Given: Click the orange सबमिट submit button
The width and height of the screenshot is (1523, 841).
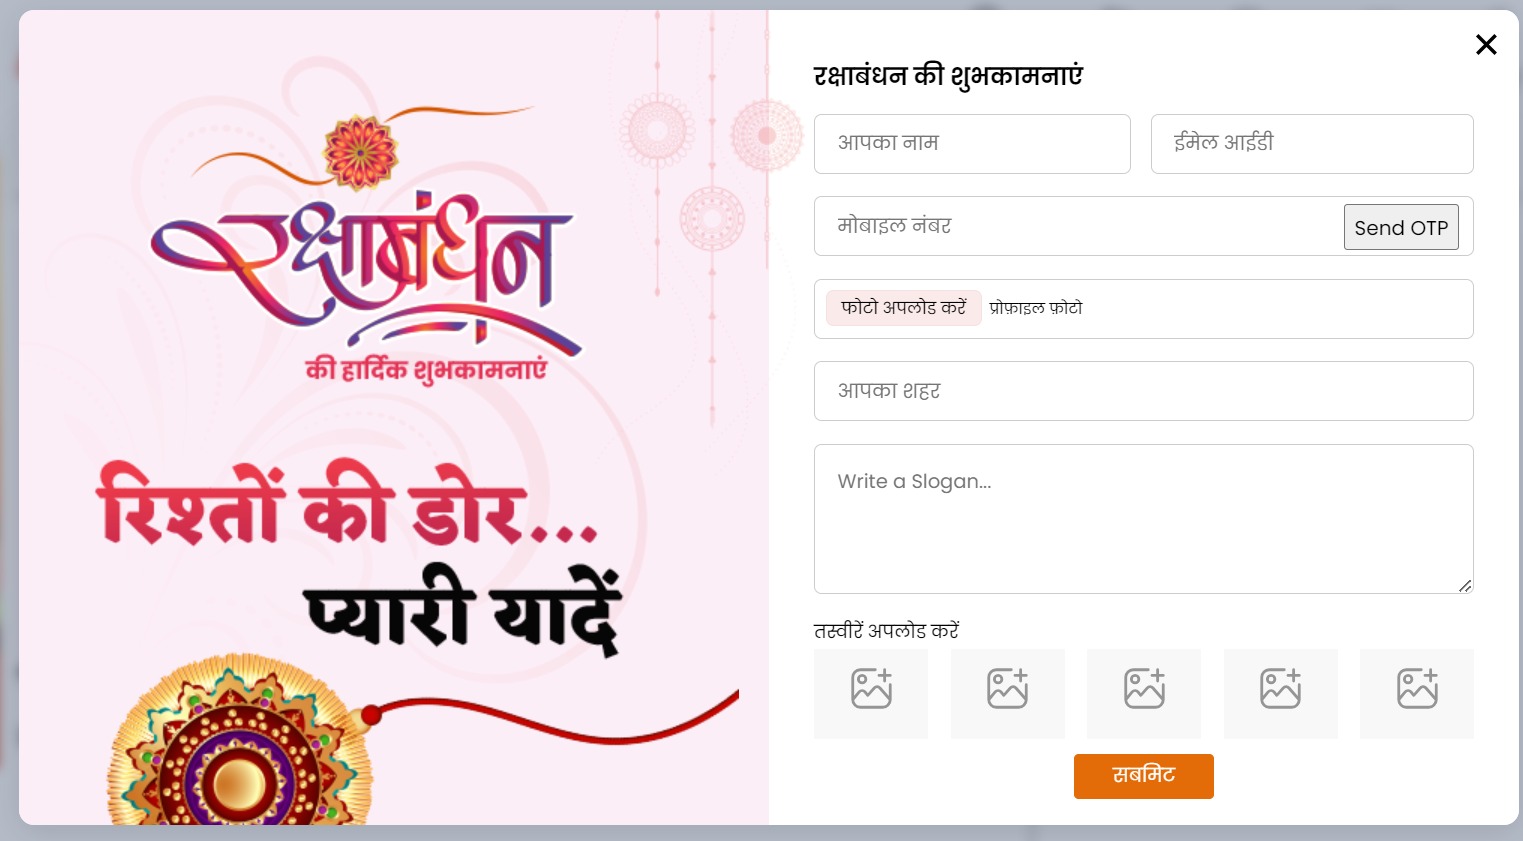Looking at the screenshot, I should (1144, 776).
